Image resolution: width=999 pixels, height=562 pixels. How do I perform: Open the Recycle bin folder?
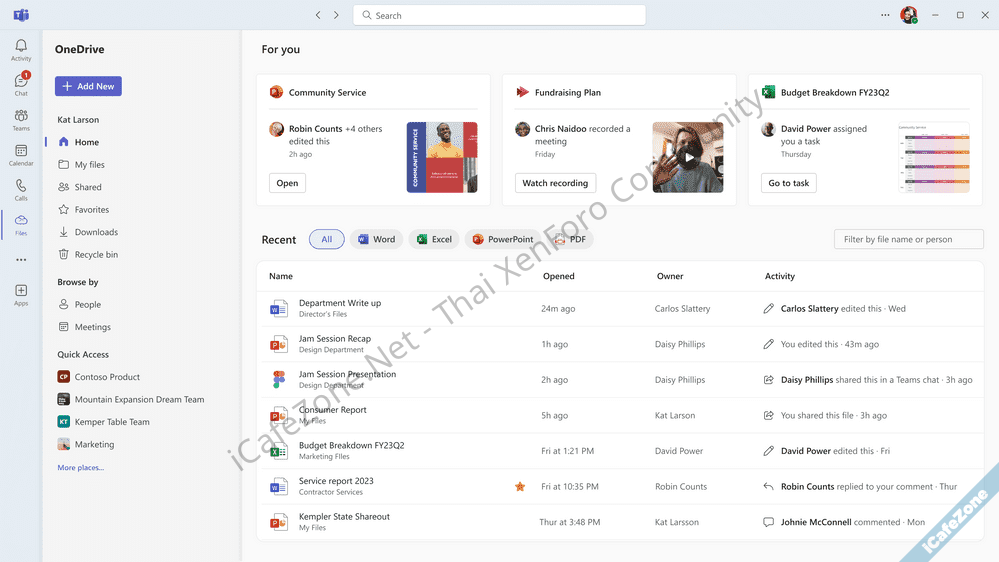pyautogui.click(x=95, y=255)
